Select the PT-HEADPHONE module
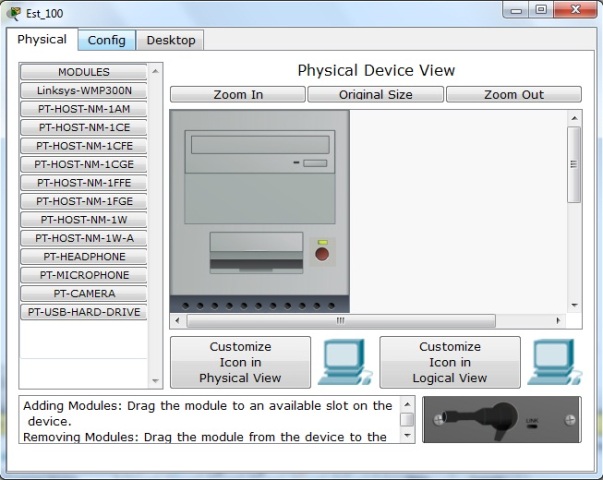This screenshot has height=480, width=603. click(84, 257)
